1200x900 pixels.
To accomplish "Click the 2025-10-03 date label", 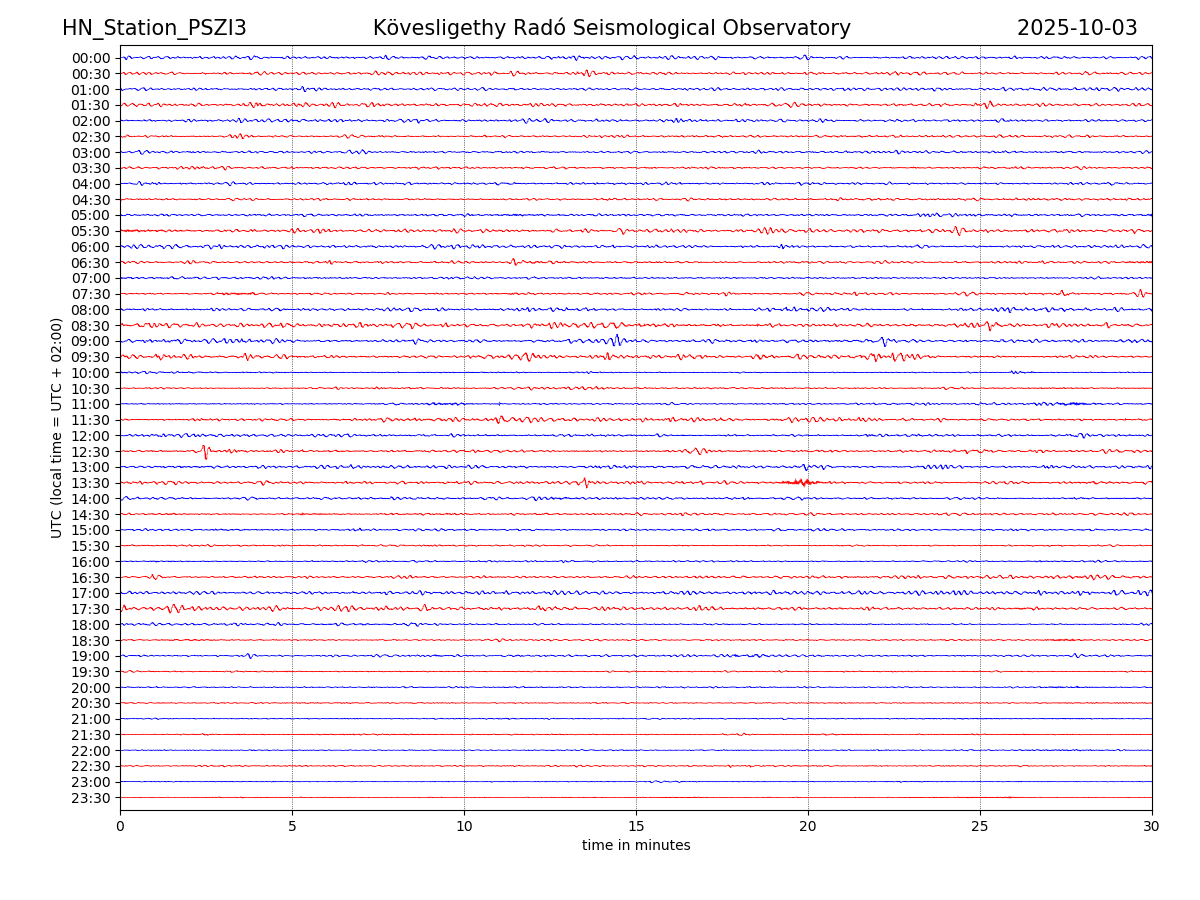I will [1077, 28].
